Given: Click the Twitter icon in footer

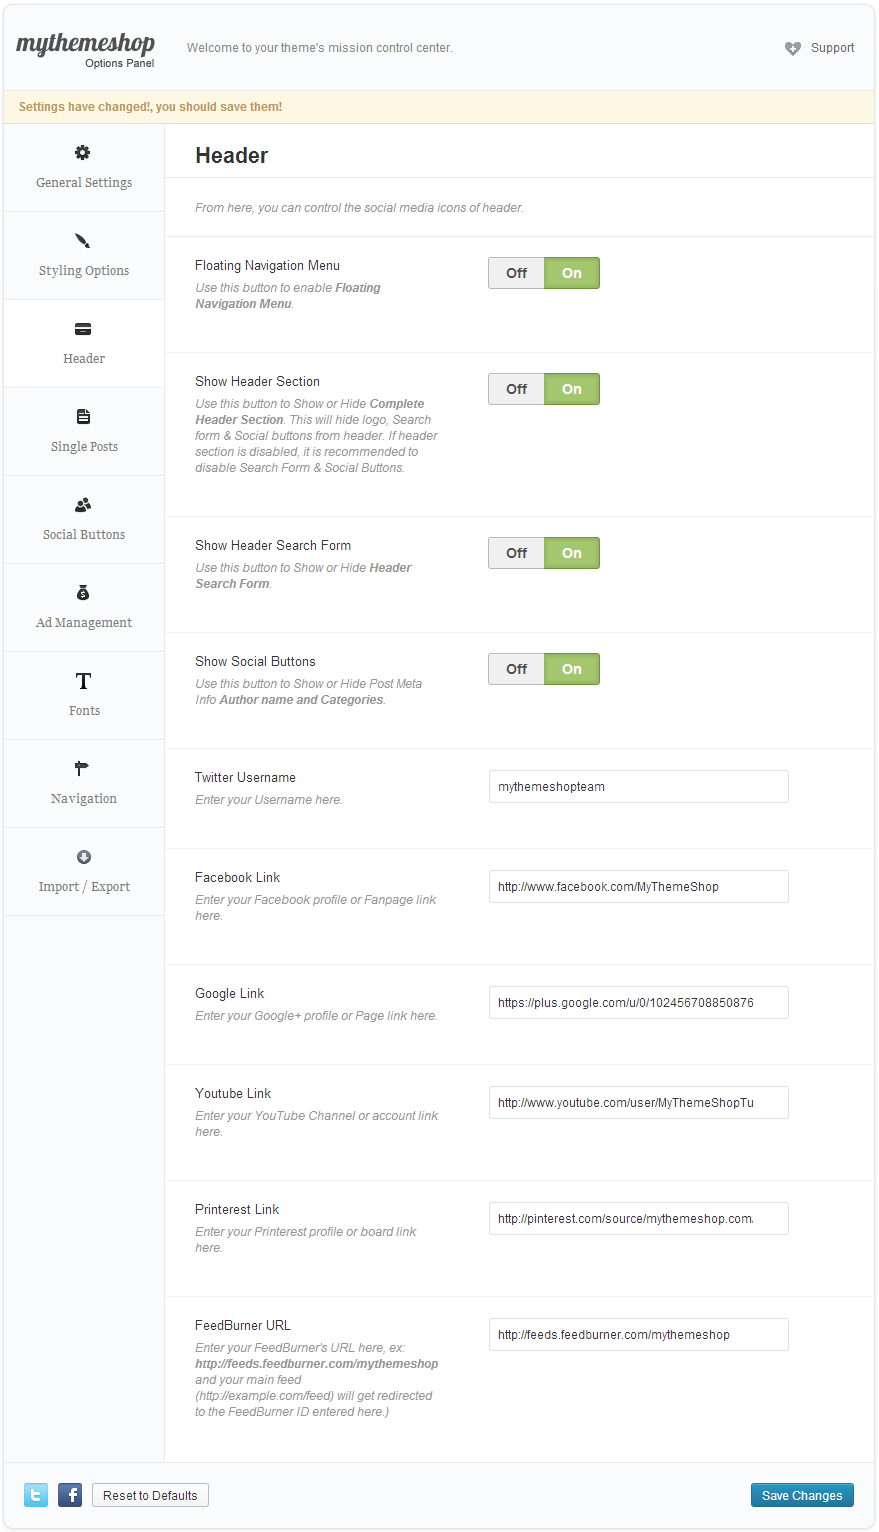Looking at the screenshot, I should coord(36,1495).
